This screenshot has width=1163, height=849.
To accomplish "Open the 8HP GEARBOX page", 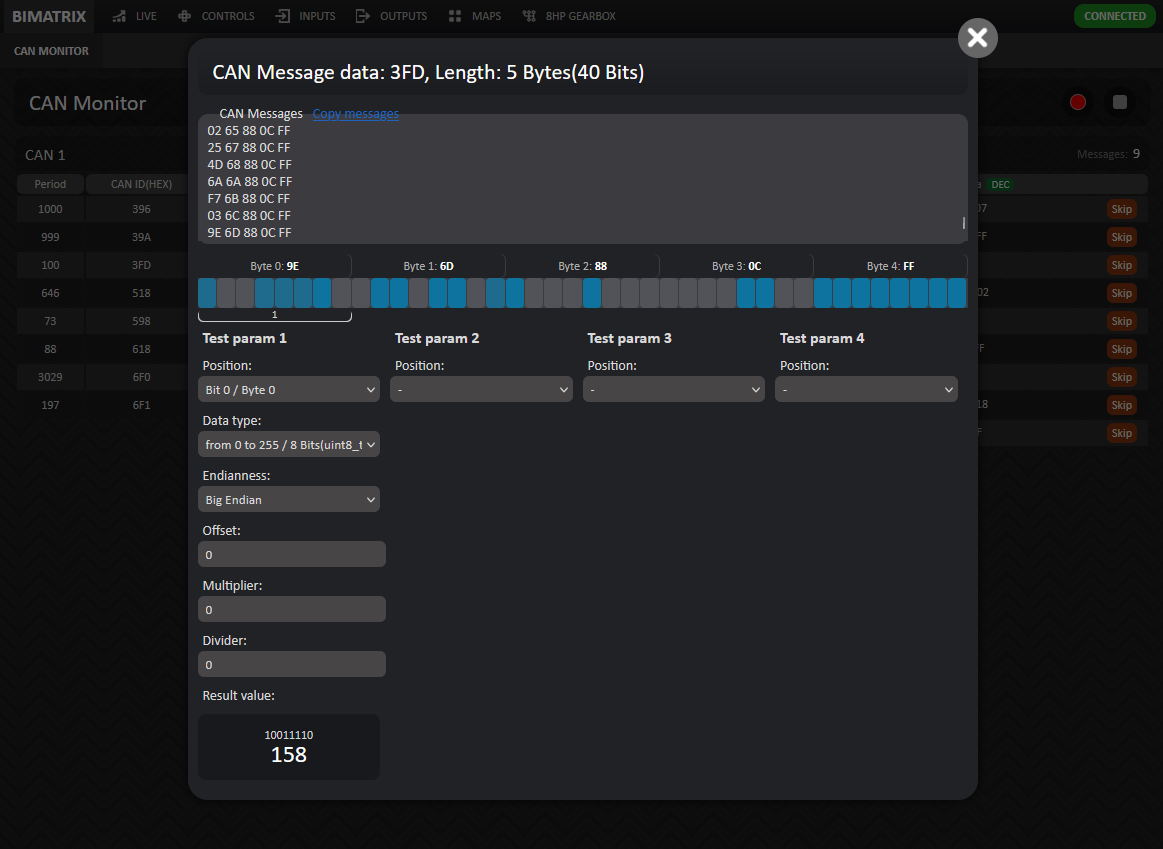I will point(569,16).
